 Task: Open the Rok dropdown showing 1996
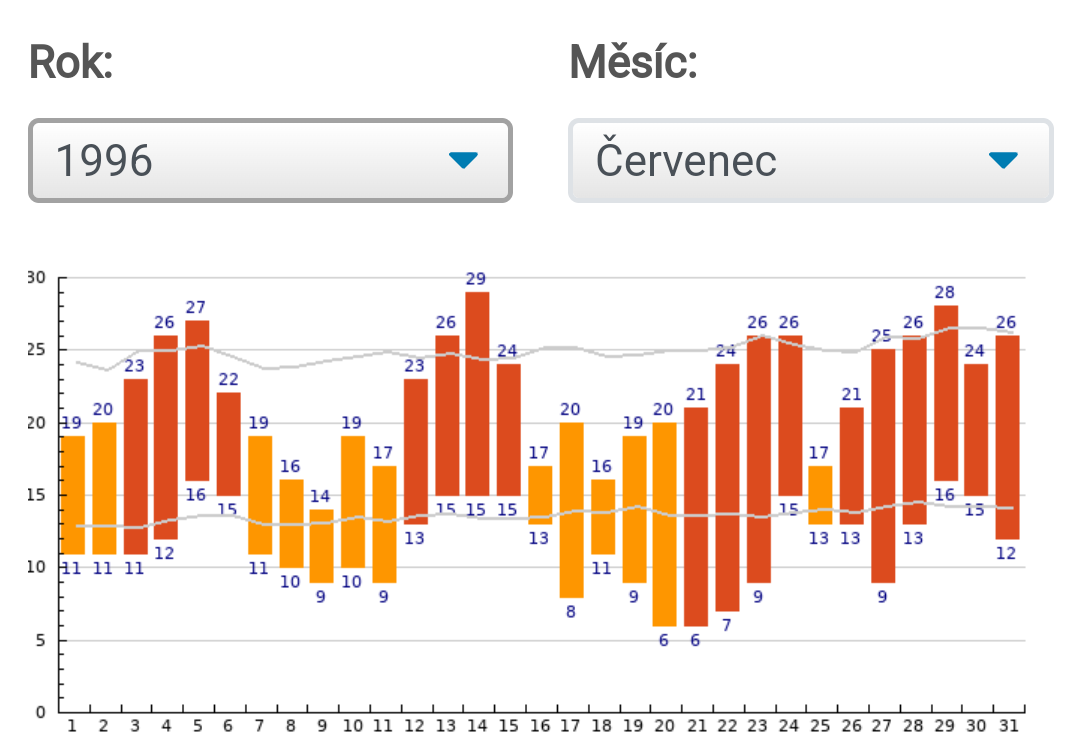tap(270, 161)
